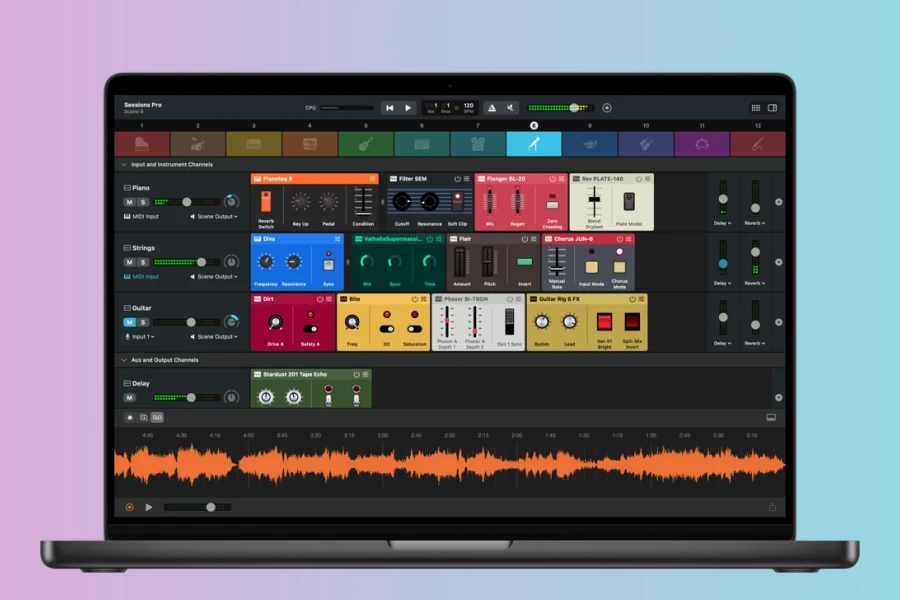Click the metronome icon in toolbar

[492, 108]
